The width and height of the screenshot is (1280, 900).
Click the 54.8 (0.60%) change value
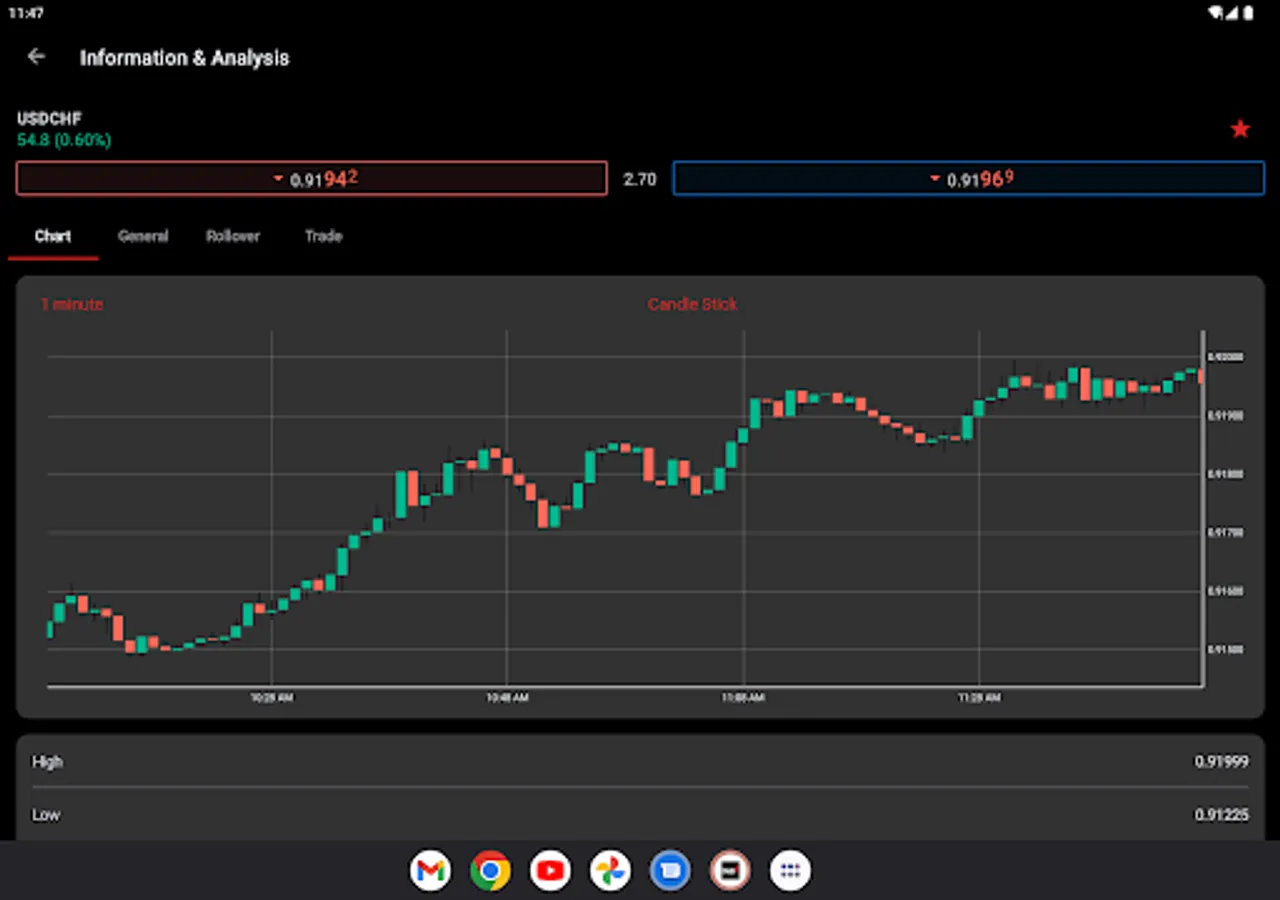[x=64, y=140]
